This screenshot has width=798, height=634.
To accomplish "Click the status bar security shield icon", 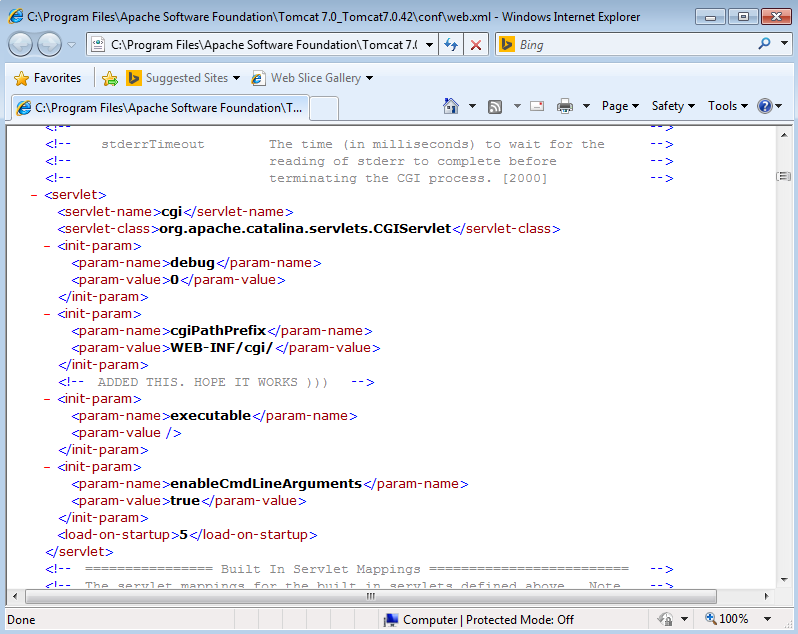I will [x=665, y=619].
